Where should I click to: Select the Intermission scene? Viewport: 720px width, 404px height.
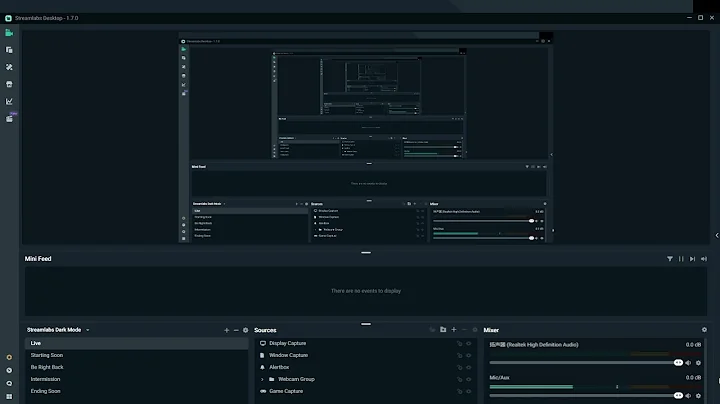pyautogui.click(x=136, y=379)
